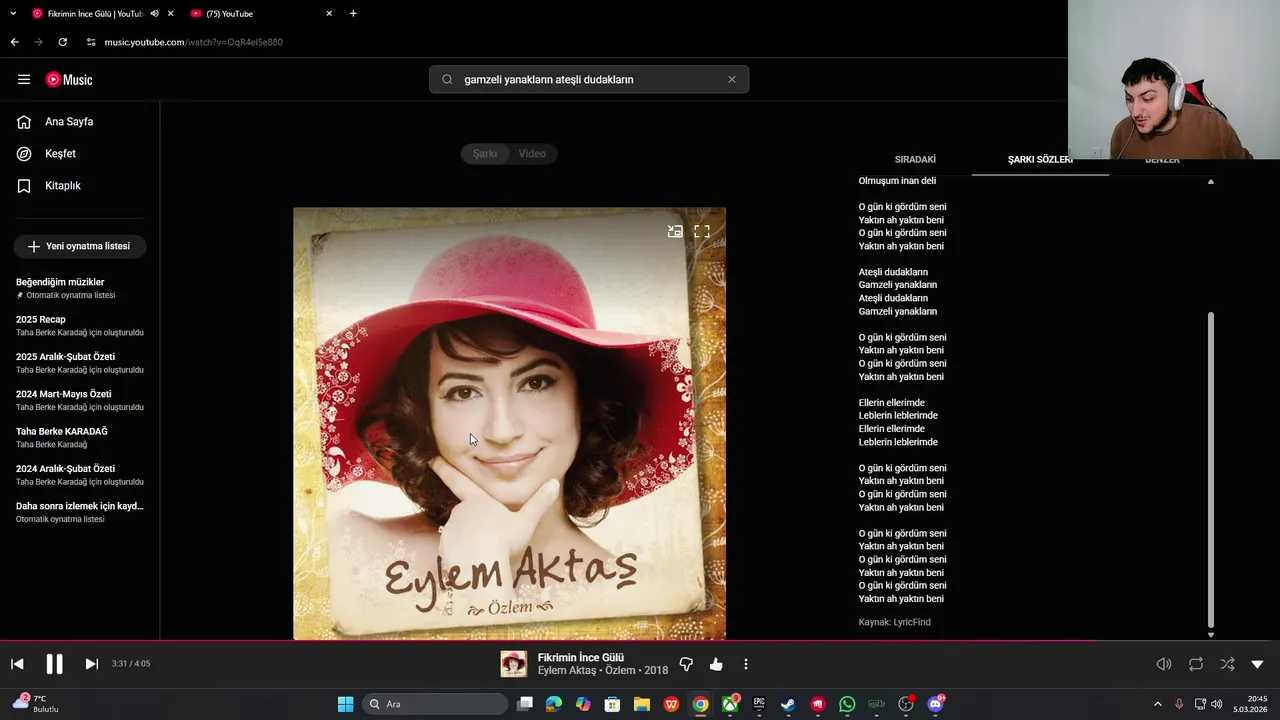This screenshot has height=720, width=1280.
Task: Reload the current page
Action: [62, 42]
